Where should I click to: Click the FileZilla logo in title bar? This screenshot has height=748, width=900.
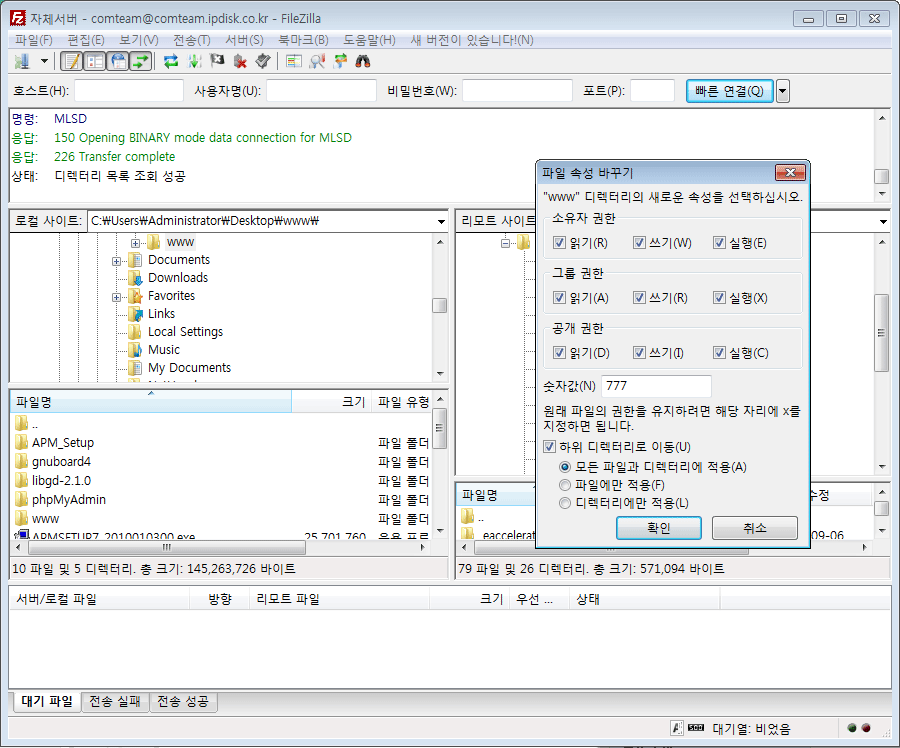tap(18, 18)
